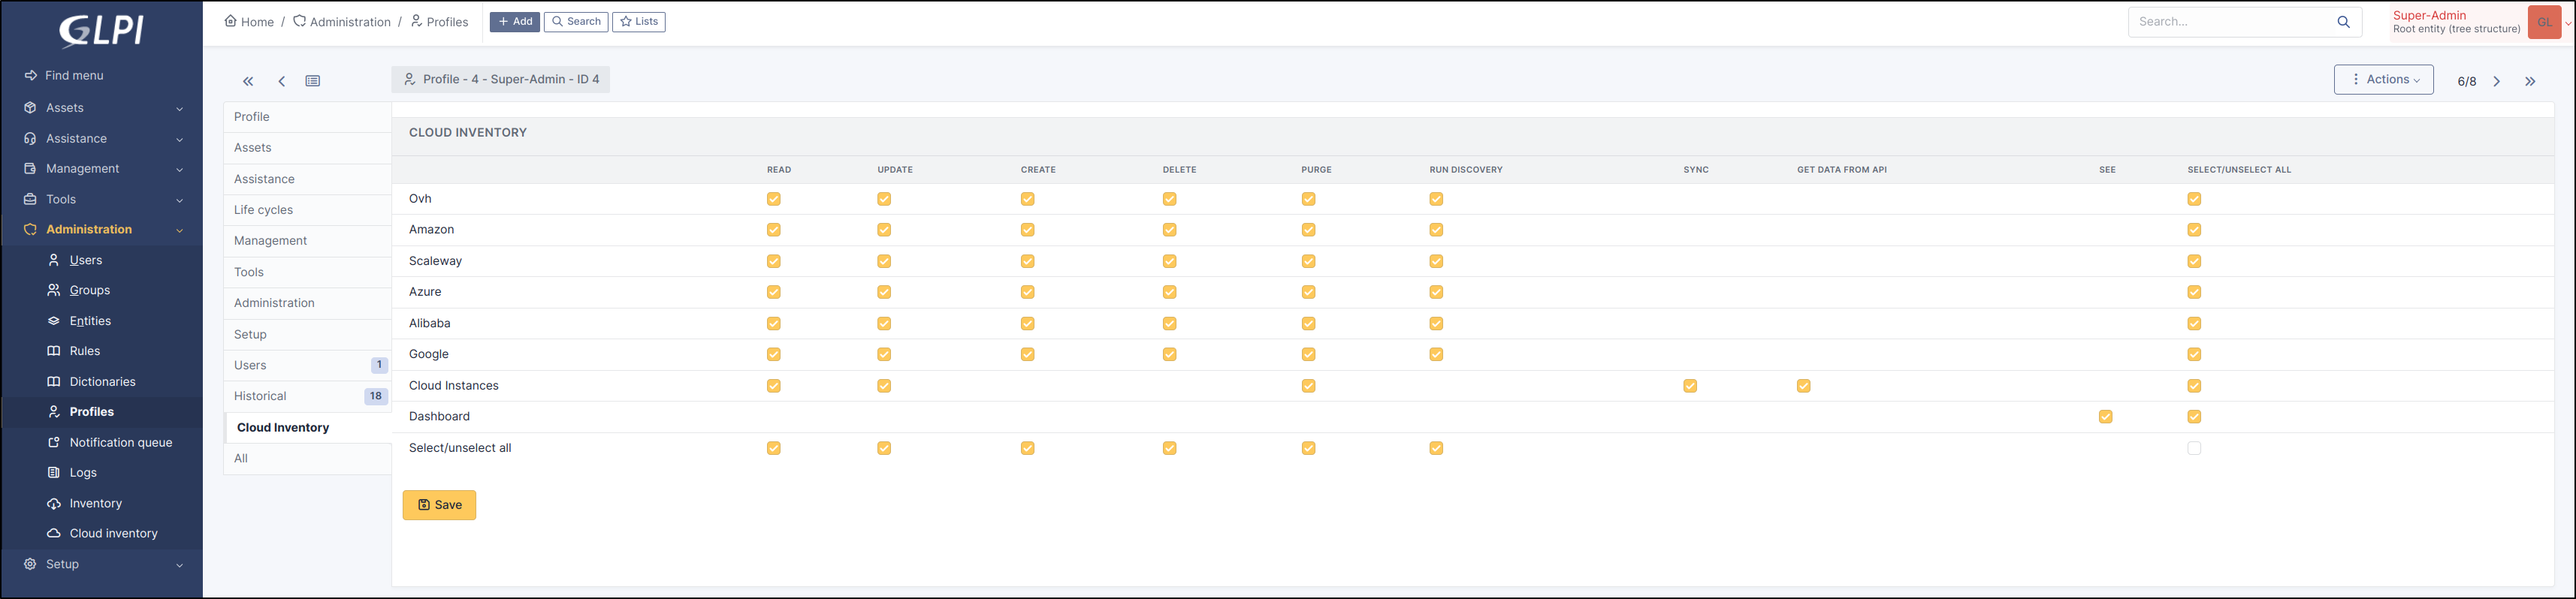2576x599 pixels.
Task: Go to next profile arrow
Action: (2496, 82)
